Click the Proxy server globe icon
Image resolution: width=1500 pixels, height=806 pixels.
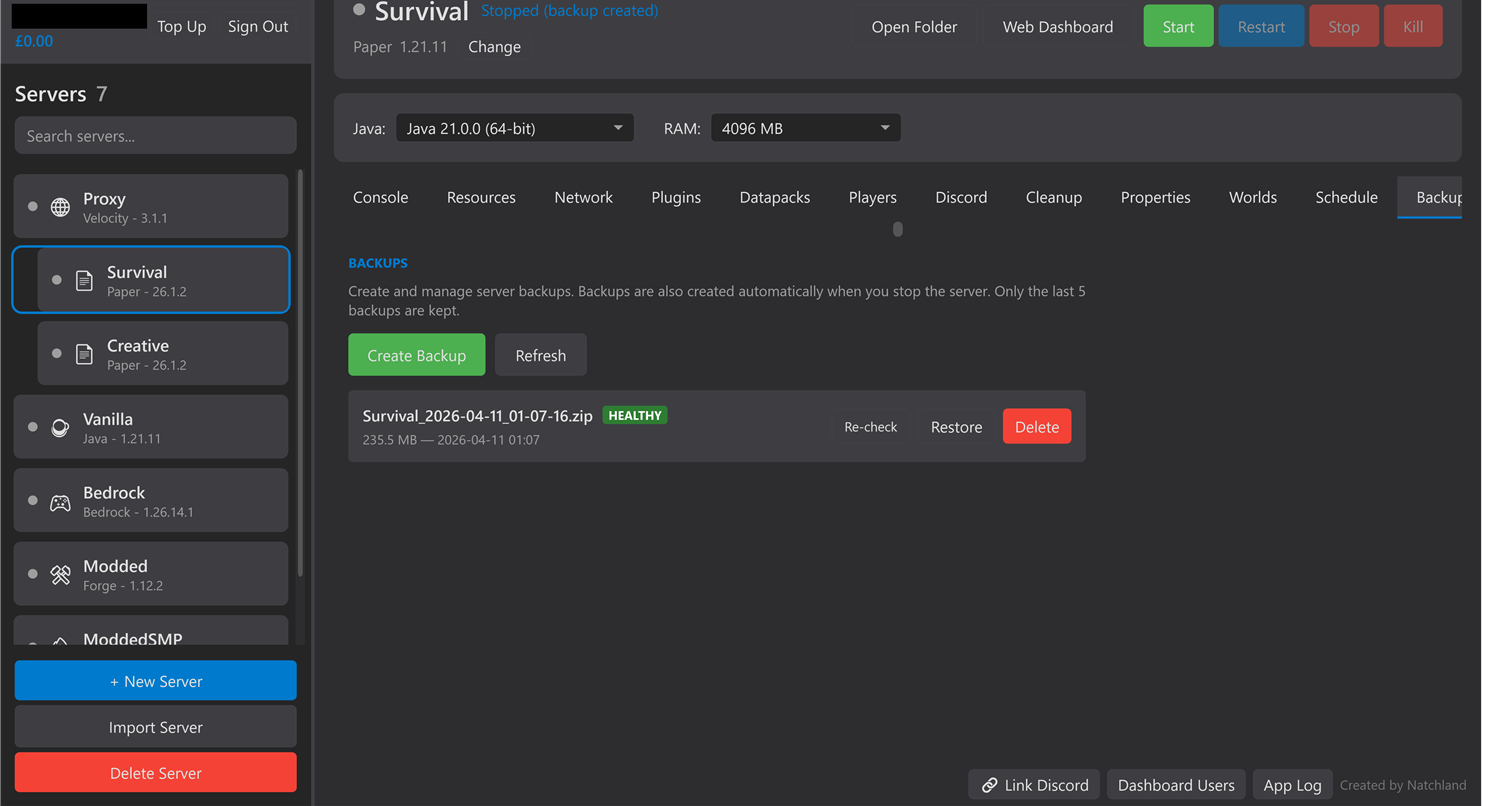point(58,205)
